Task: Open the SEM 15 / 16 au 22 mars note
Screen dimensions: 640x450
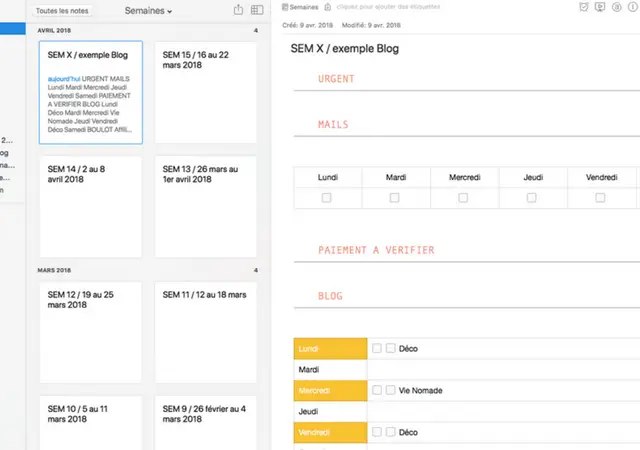Action: coord(206,92)
